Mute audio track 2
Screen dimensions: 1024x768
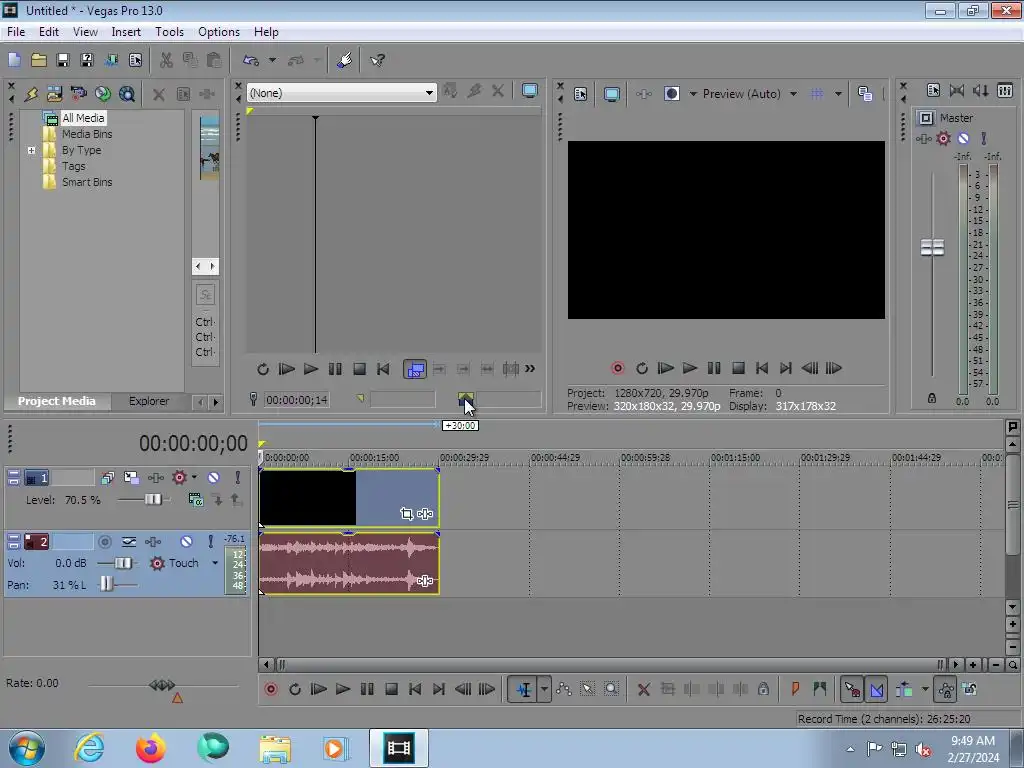point(186,541)
